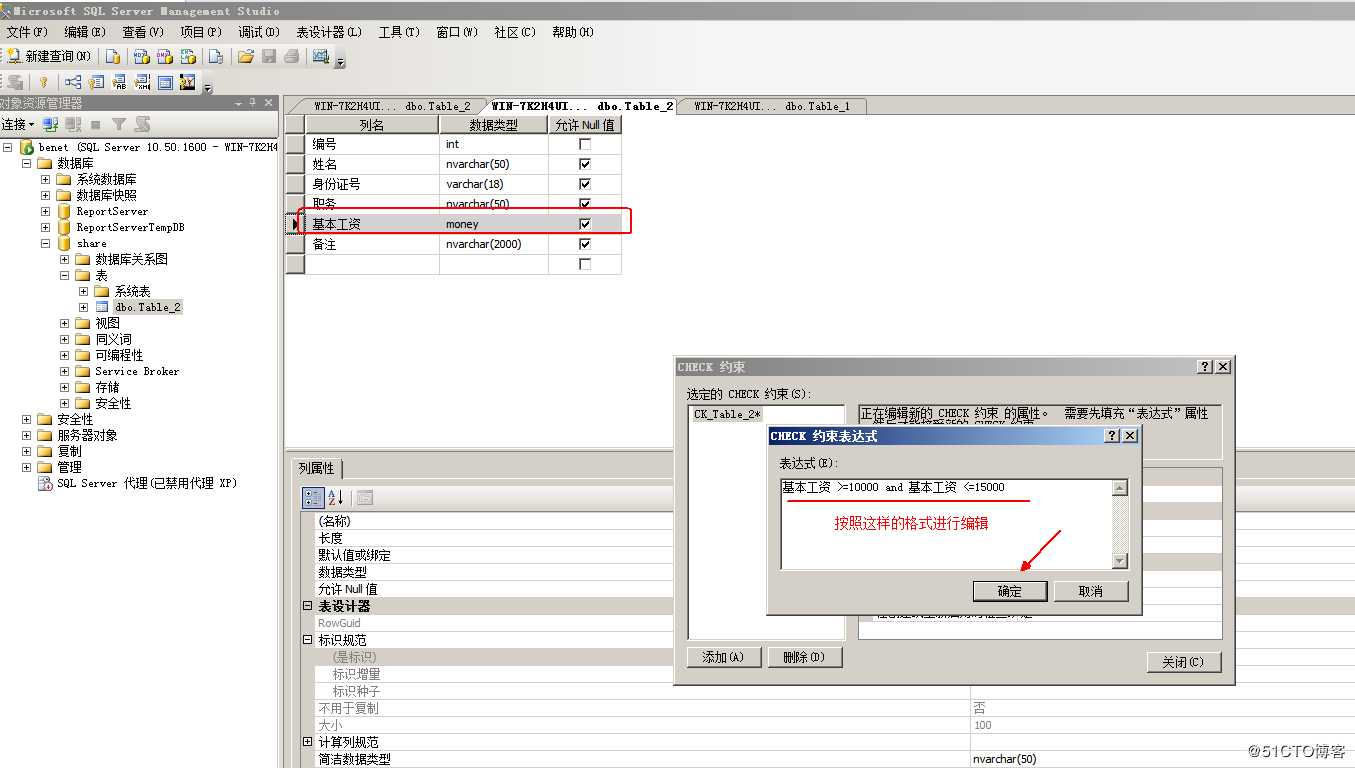Switch to the first dbo.Table_2 tab
This screenshot has width=1355, height=768.
390,106
